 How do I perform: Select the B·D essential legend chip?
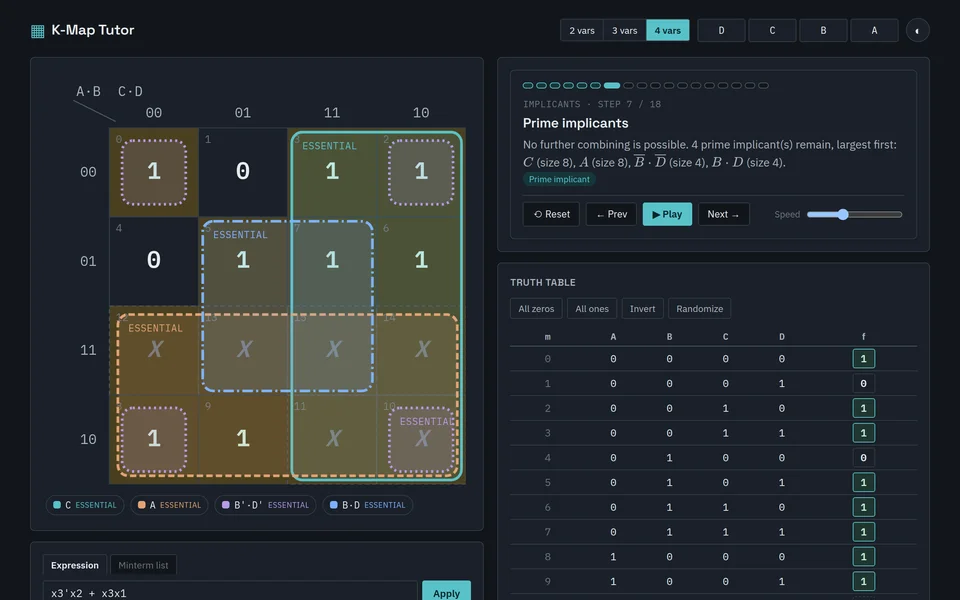[x=367, y=505]
